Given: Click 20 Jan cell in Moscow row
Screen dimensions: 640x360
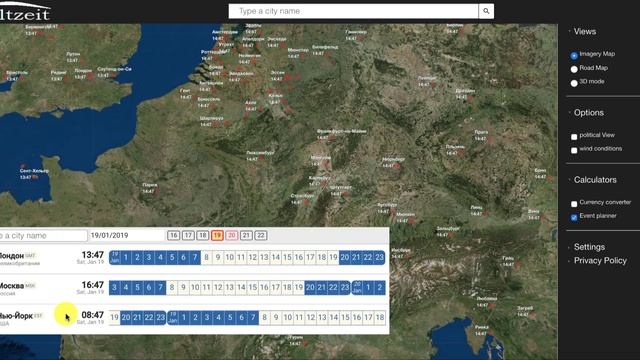Looking at the screenshot, I should click(357, 287).
